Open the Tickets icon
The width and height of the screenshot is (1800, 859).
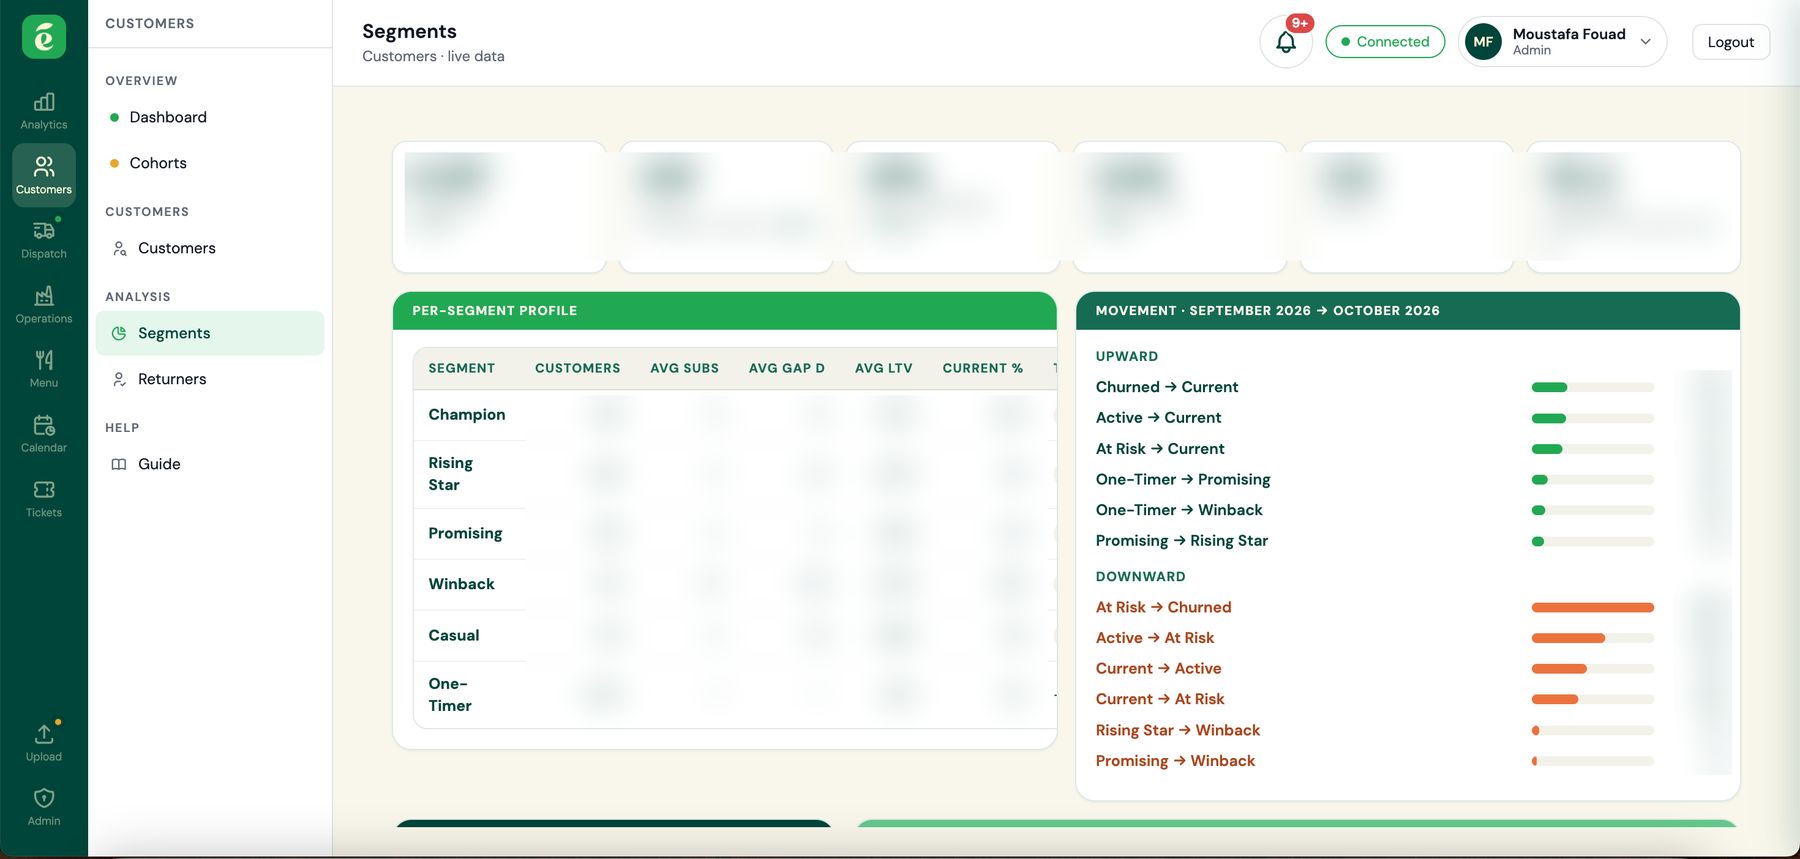coord(44,499)
